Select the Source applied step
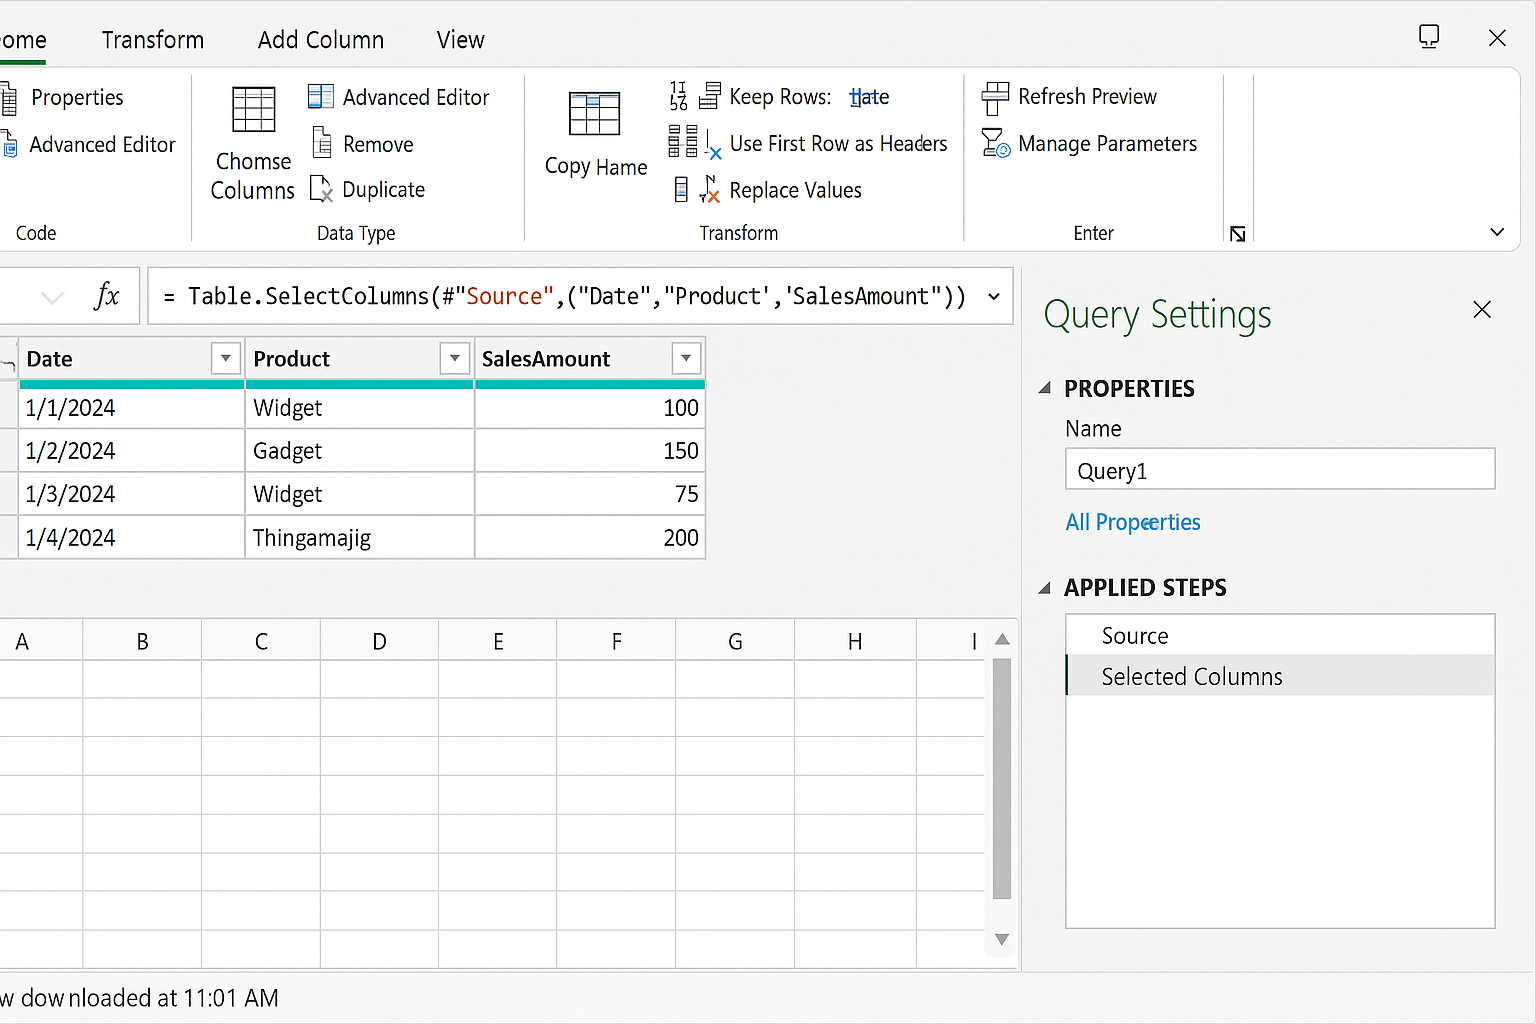The image size is (1536, 1024). point(1280,636)
